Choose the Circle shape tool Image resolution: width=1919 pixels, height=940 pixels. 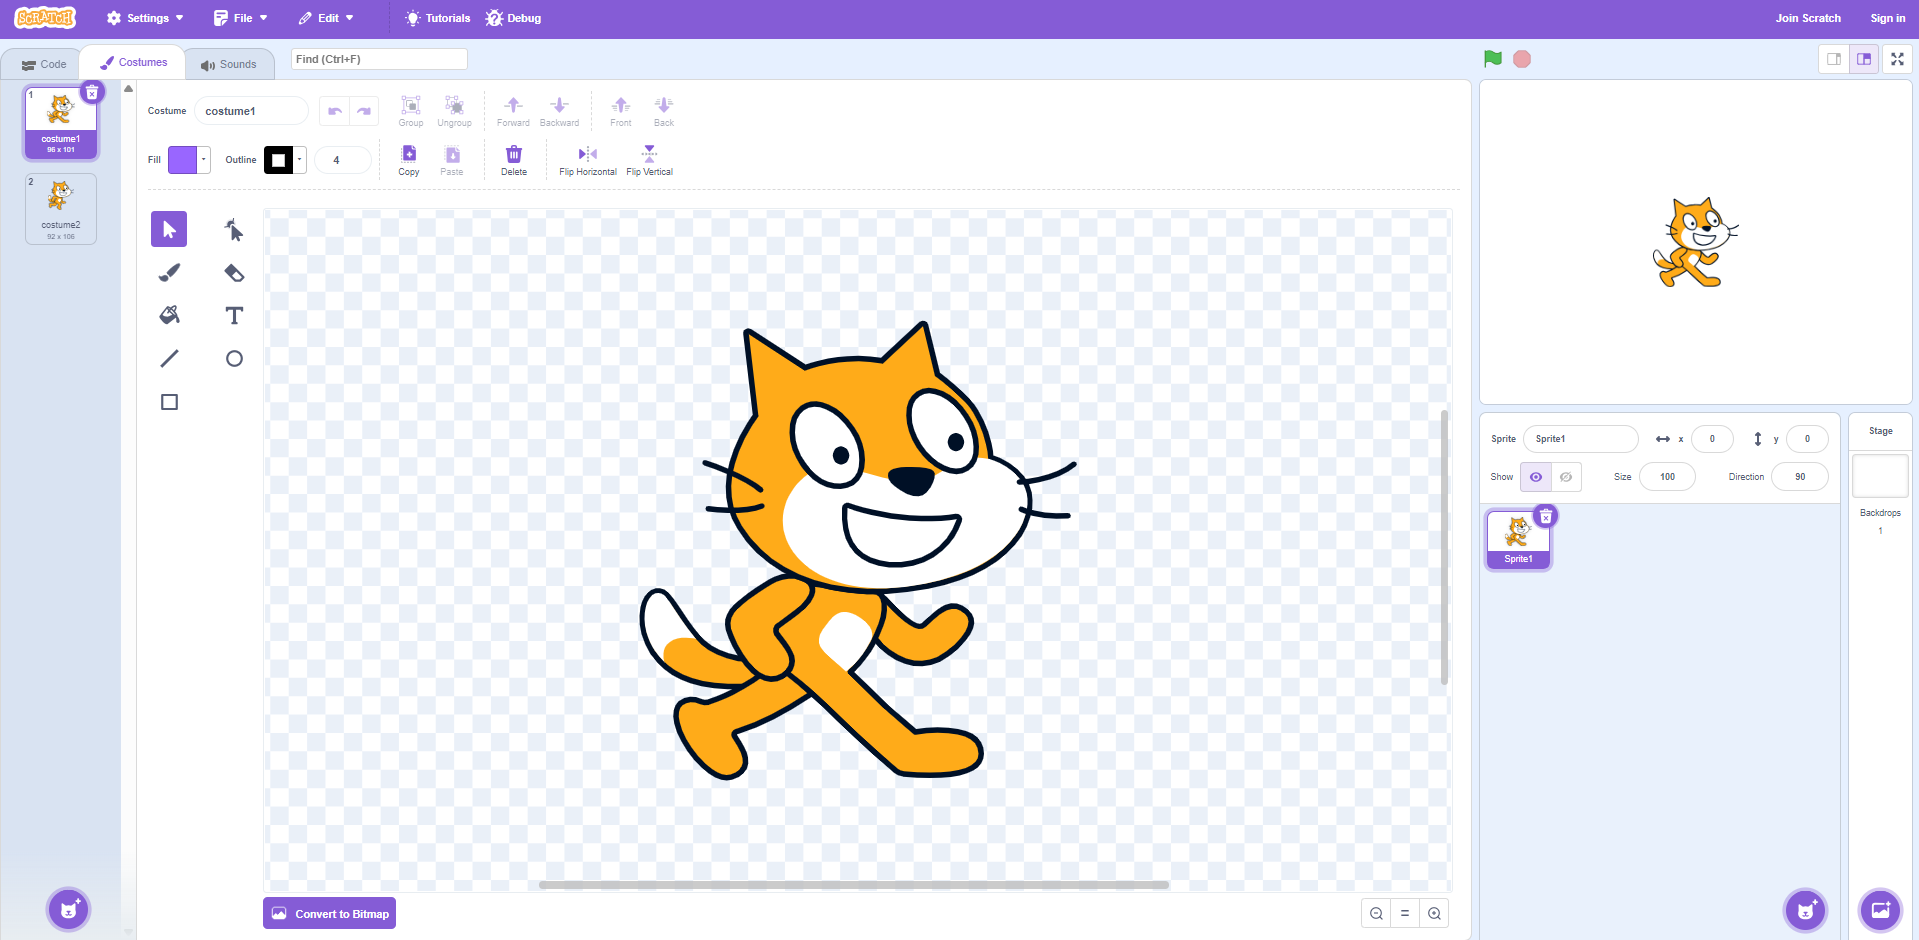point(234,359)
